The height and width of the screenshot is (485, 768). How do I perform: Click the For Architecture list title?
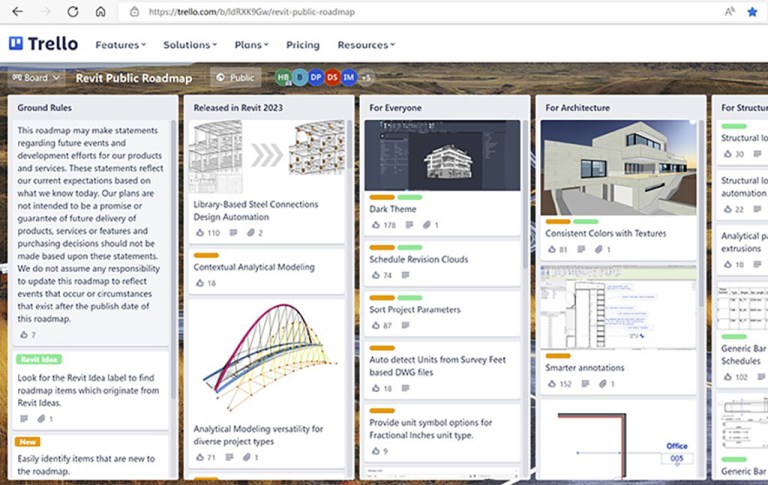(577, 108)
